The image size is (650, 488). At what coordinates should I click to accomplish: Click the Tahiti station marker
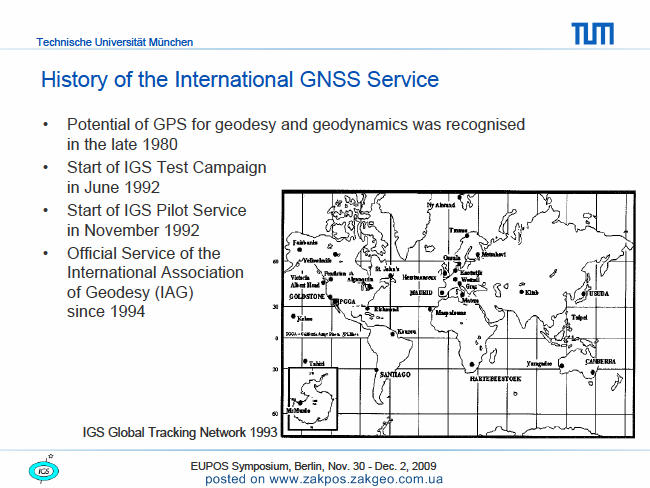tap(306, 362)
